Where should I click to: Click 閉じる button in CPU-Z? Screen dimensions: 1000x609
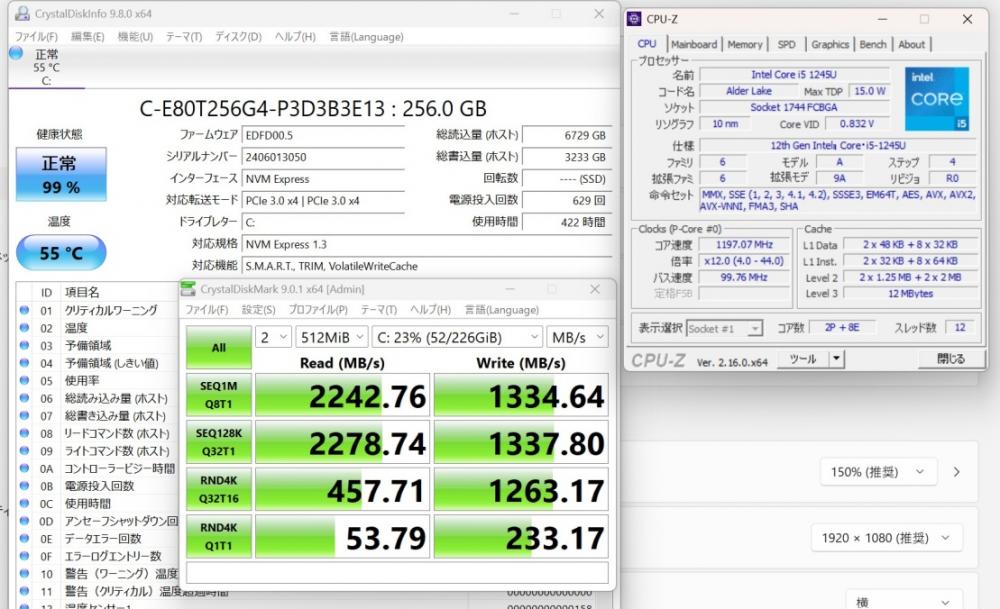pos(951,359)
